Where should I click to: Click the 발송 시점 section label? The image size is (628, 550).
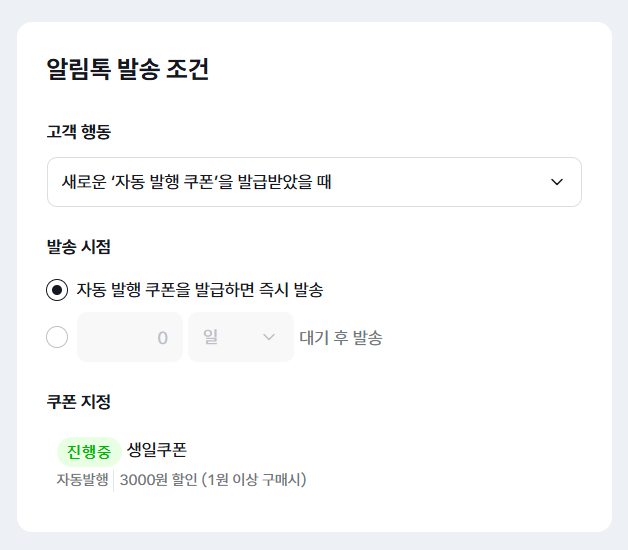(x=79, y=246)
